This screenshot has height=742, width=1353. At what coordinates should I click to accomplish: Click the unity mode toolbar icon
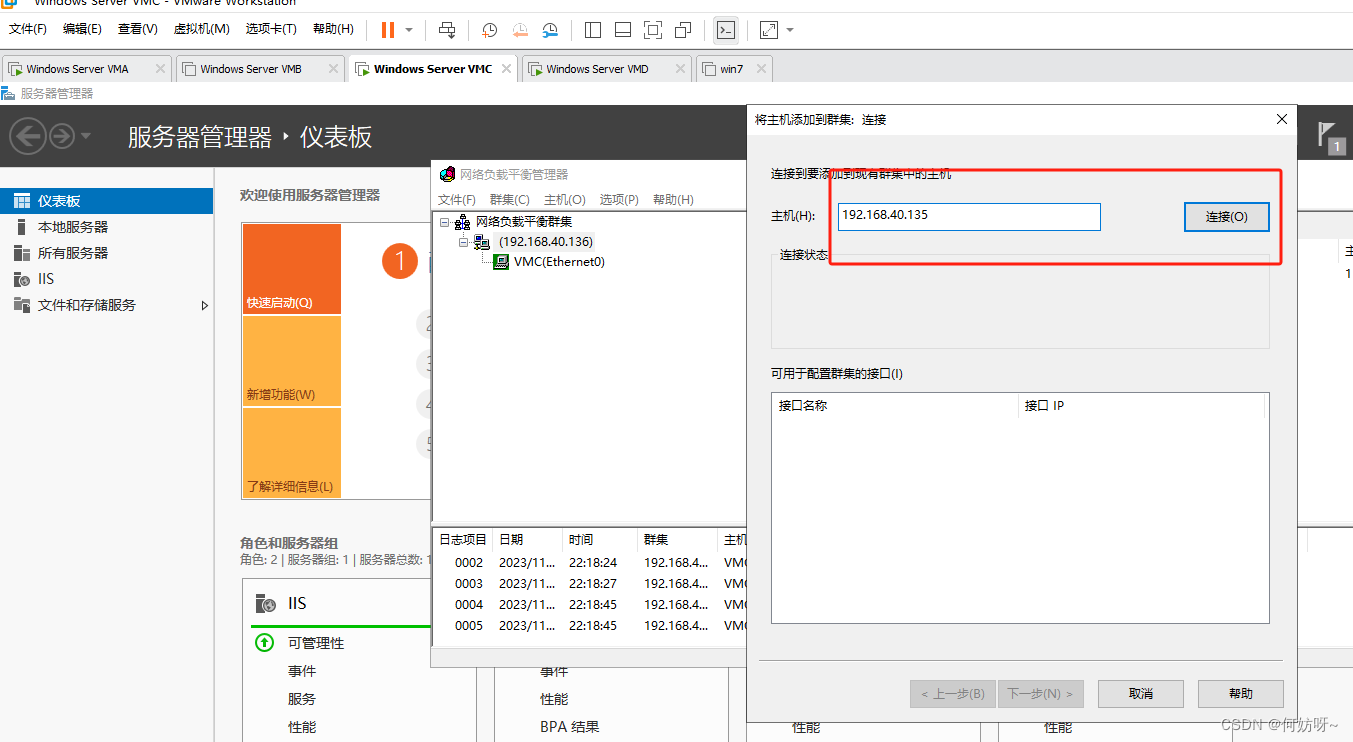click(x=683, y=30)
